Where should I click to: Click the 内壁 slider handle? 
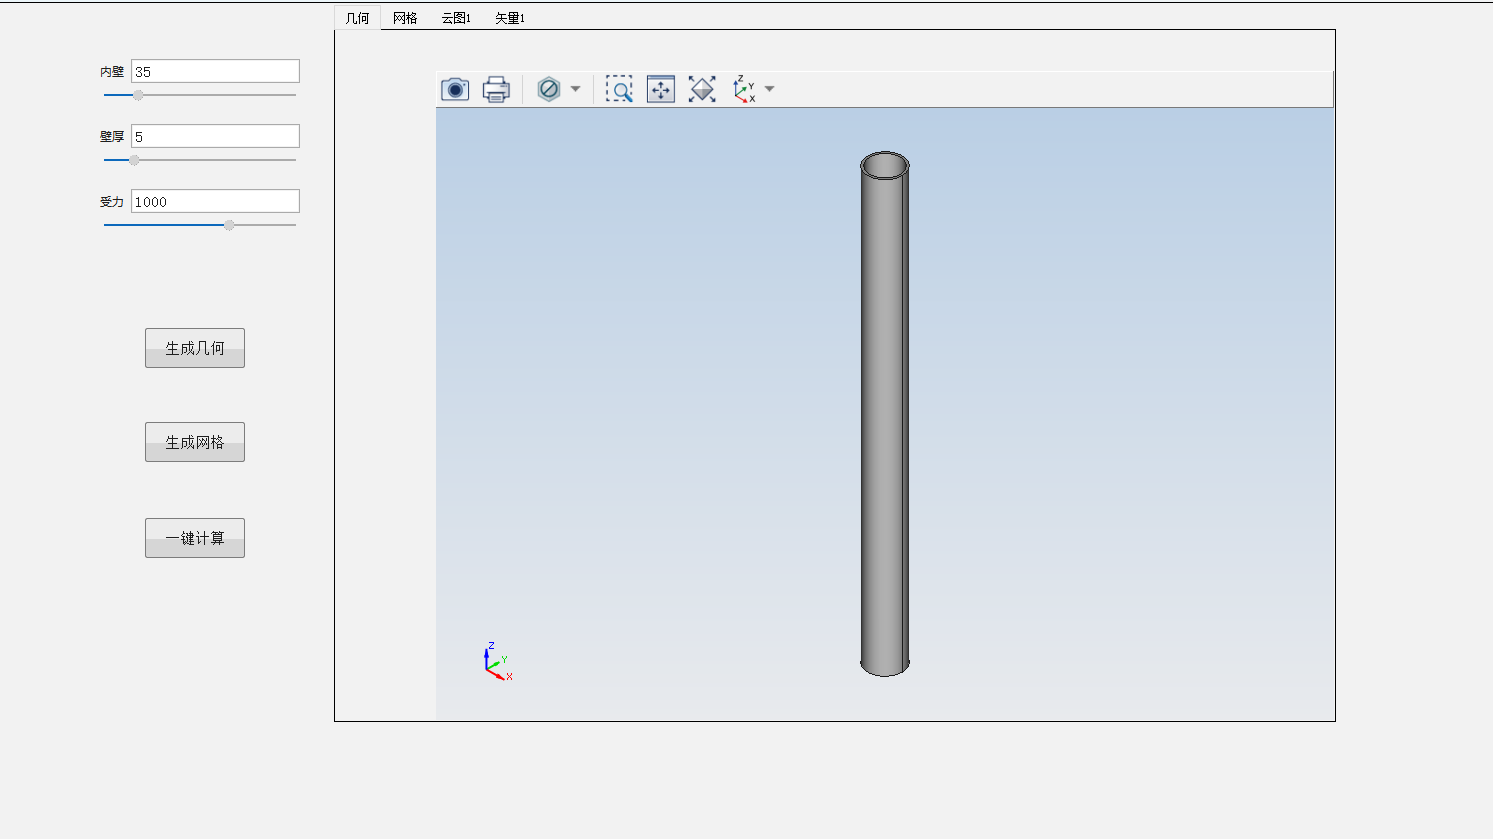tap(138, 95)
